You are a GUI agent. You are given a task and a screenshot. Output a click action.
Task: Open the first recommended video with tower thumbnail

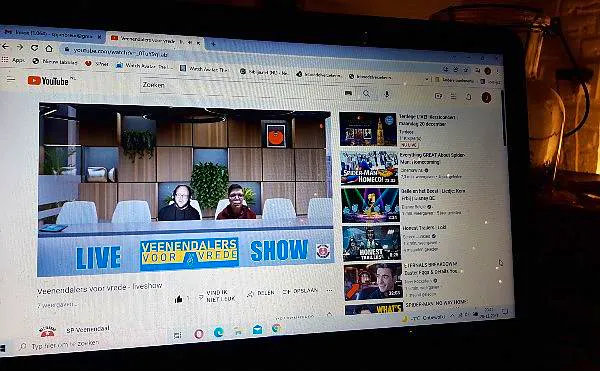pyautogui.click(x=368, y=129)
